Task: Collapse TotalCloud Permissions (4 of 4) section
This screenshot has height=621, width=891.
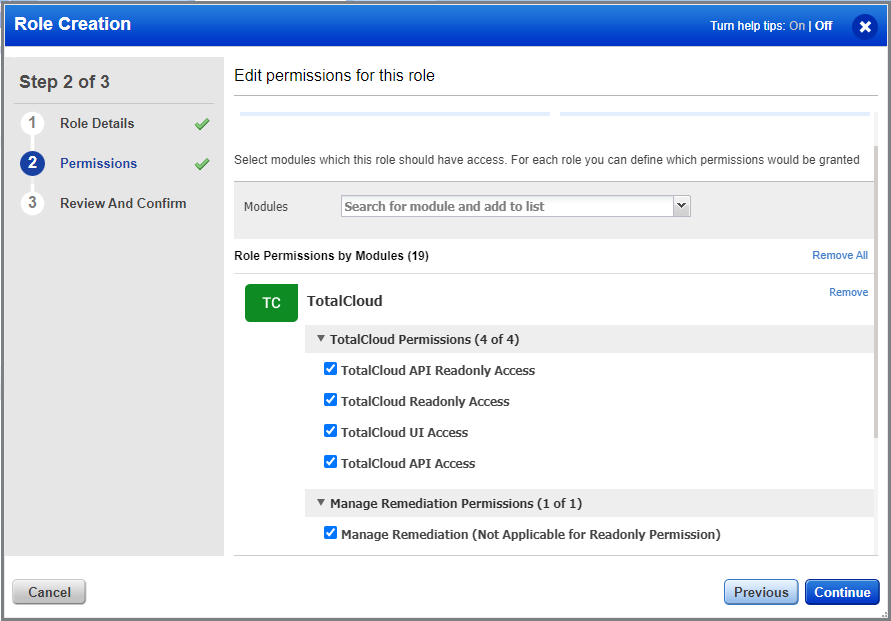Action: [320, 339]
